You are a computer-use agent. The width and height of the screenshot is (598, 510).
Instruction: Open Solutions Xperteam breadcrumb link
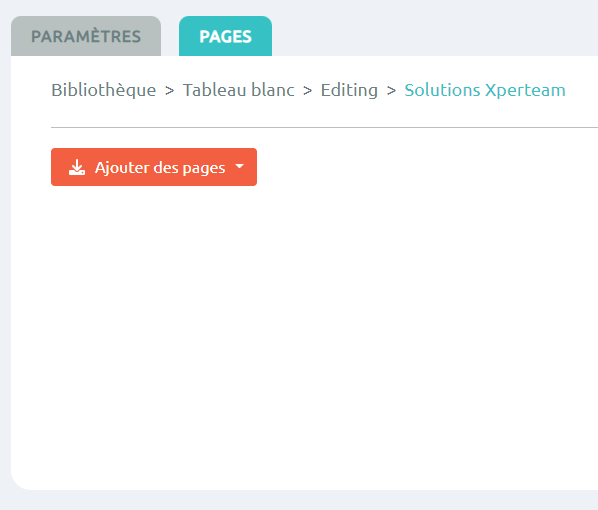[485, 91]
